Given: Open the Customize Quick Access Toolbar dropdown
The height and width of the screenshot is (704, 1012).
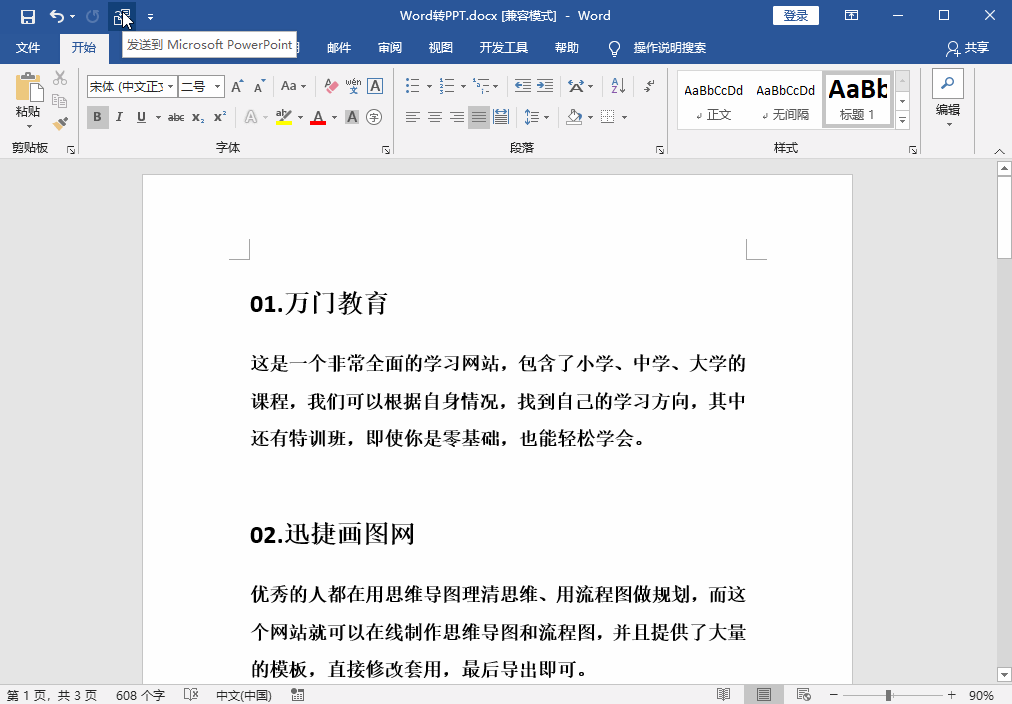Looking at the screenshot, I should [x=150, y=16].
